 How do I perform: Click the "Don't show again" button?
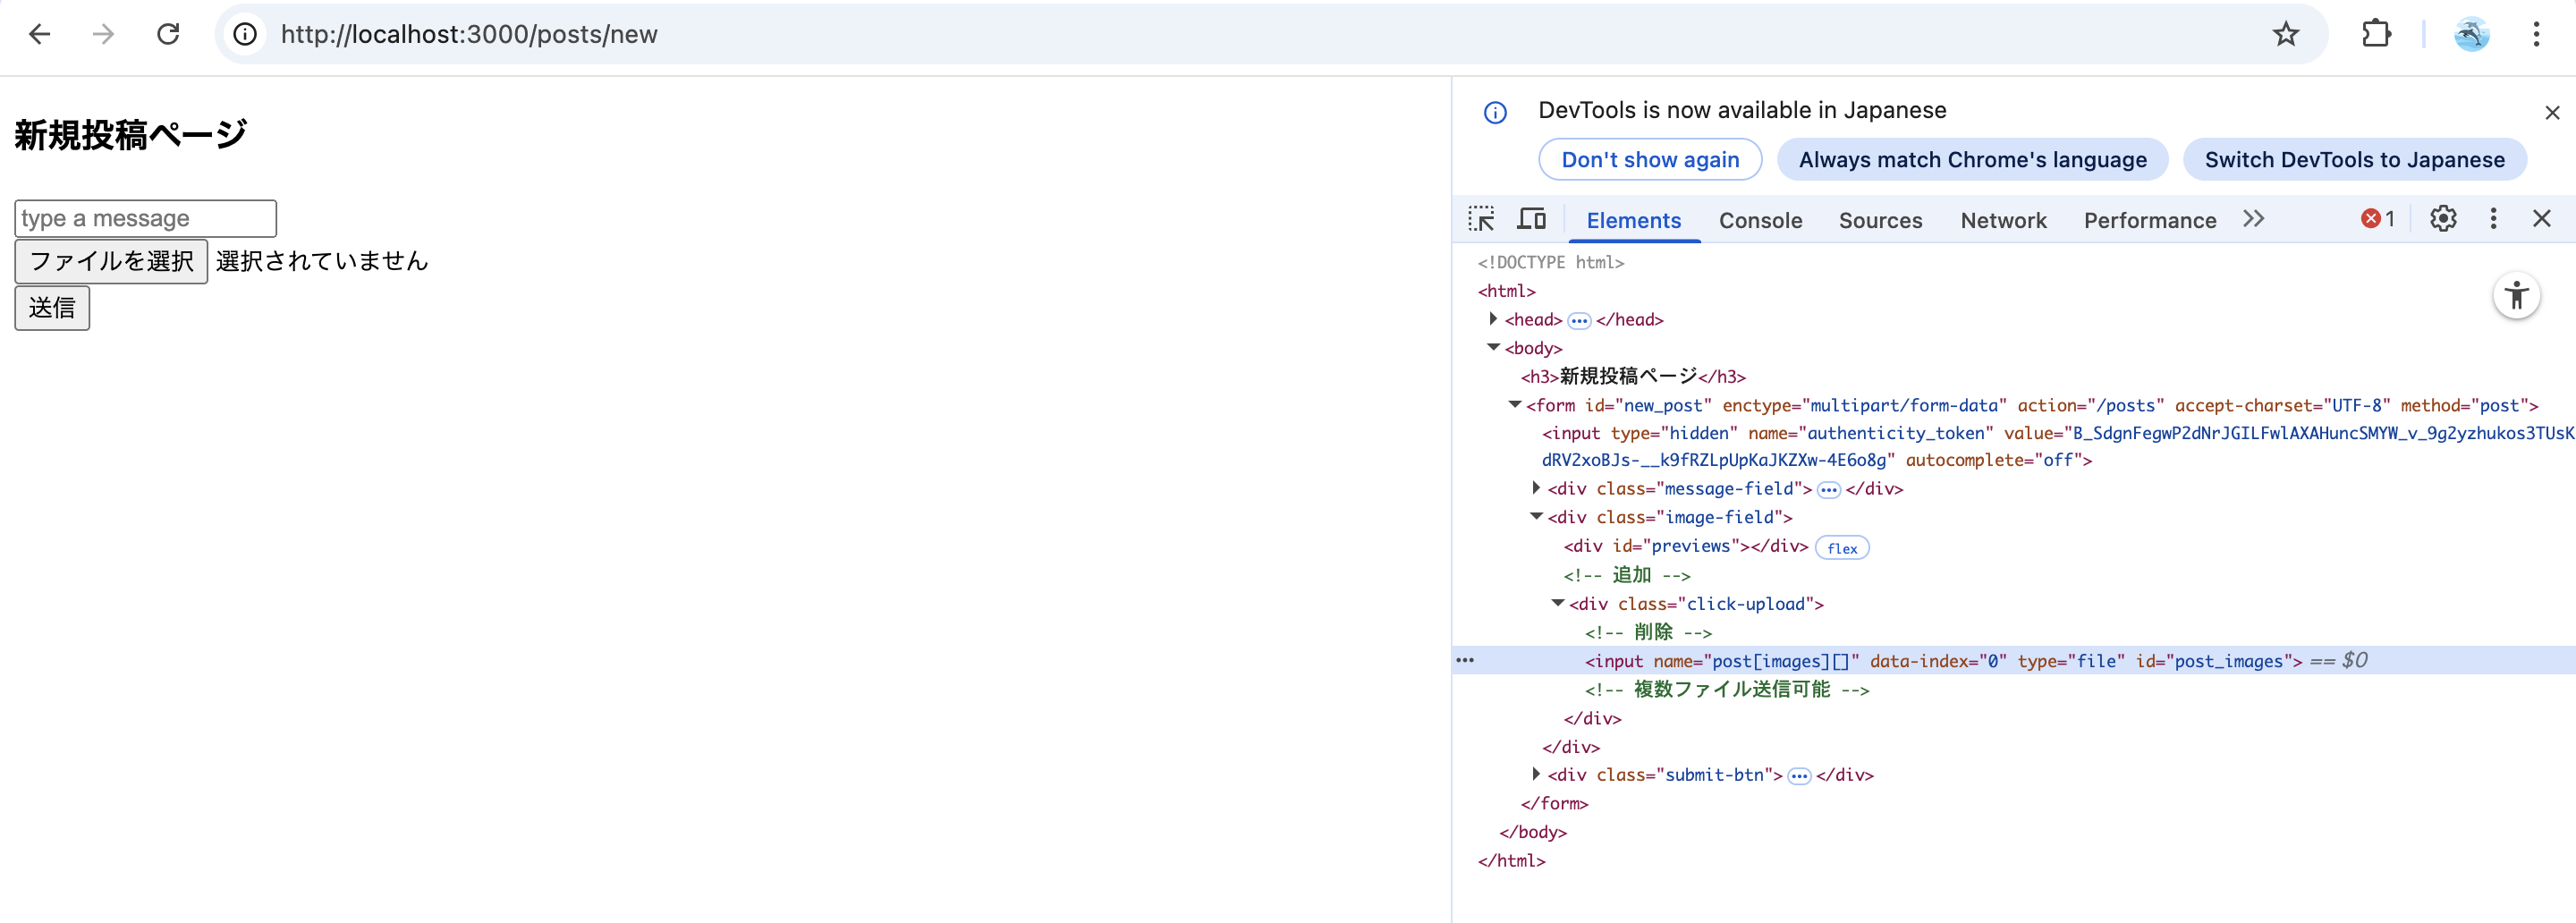(1650, 160)
